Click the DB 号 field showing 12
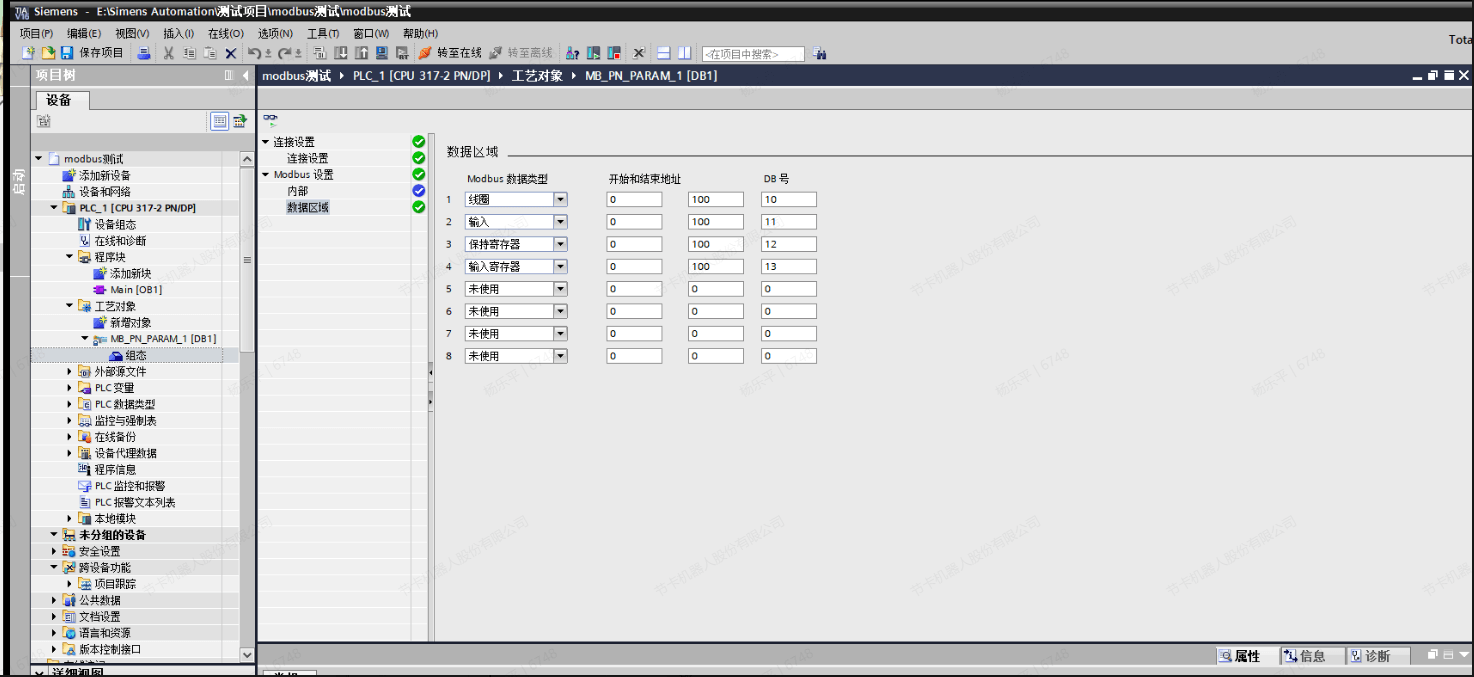The width and height of the screenshot is (1474, 677). point(788,244)
